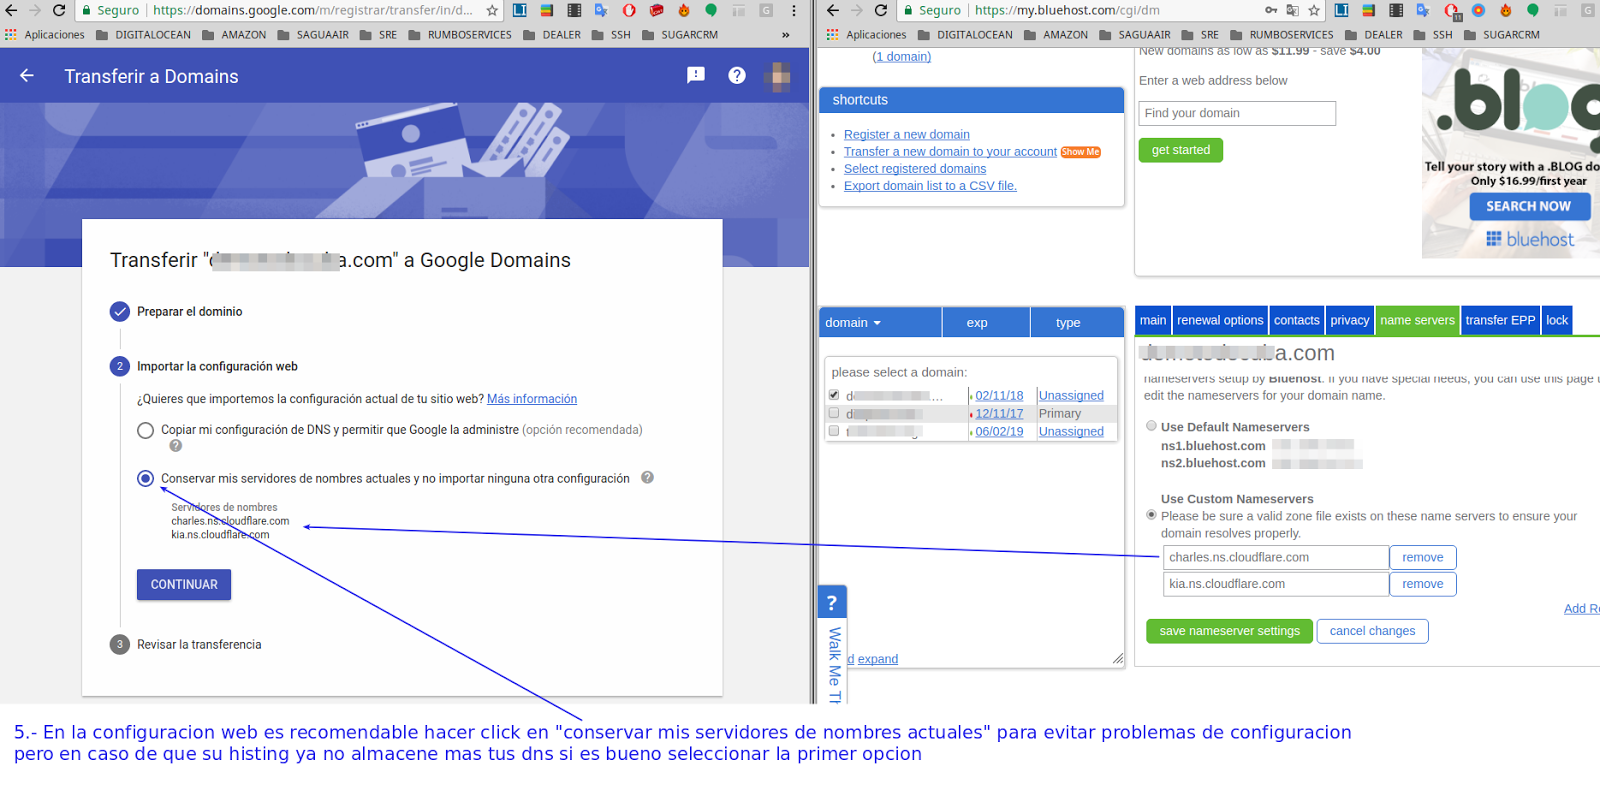The height and width of the screenshot is (790, 1600).
Task: Go back in the Bluehost browser window
Action: point(833,10)
